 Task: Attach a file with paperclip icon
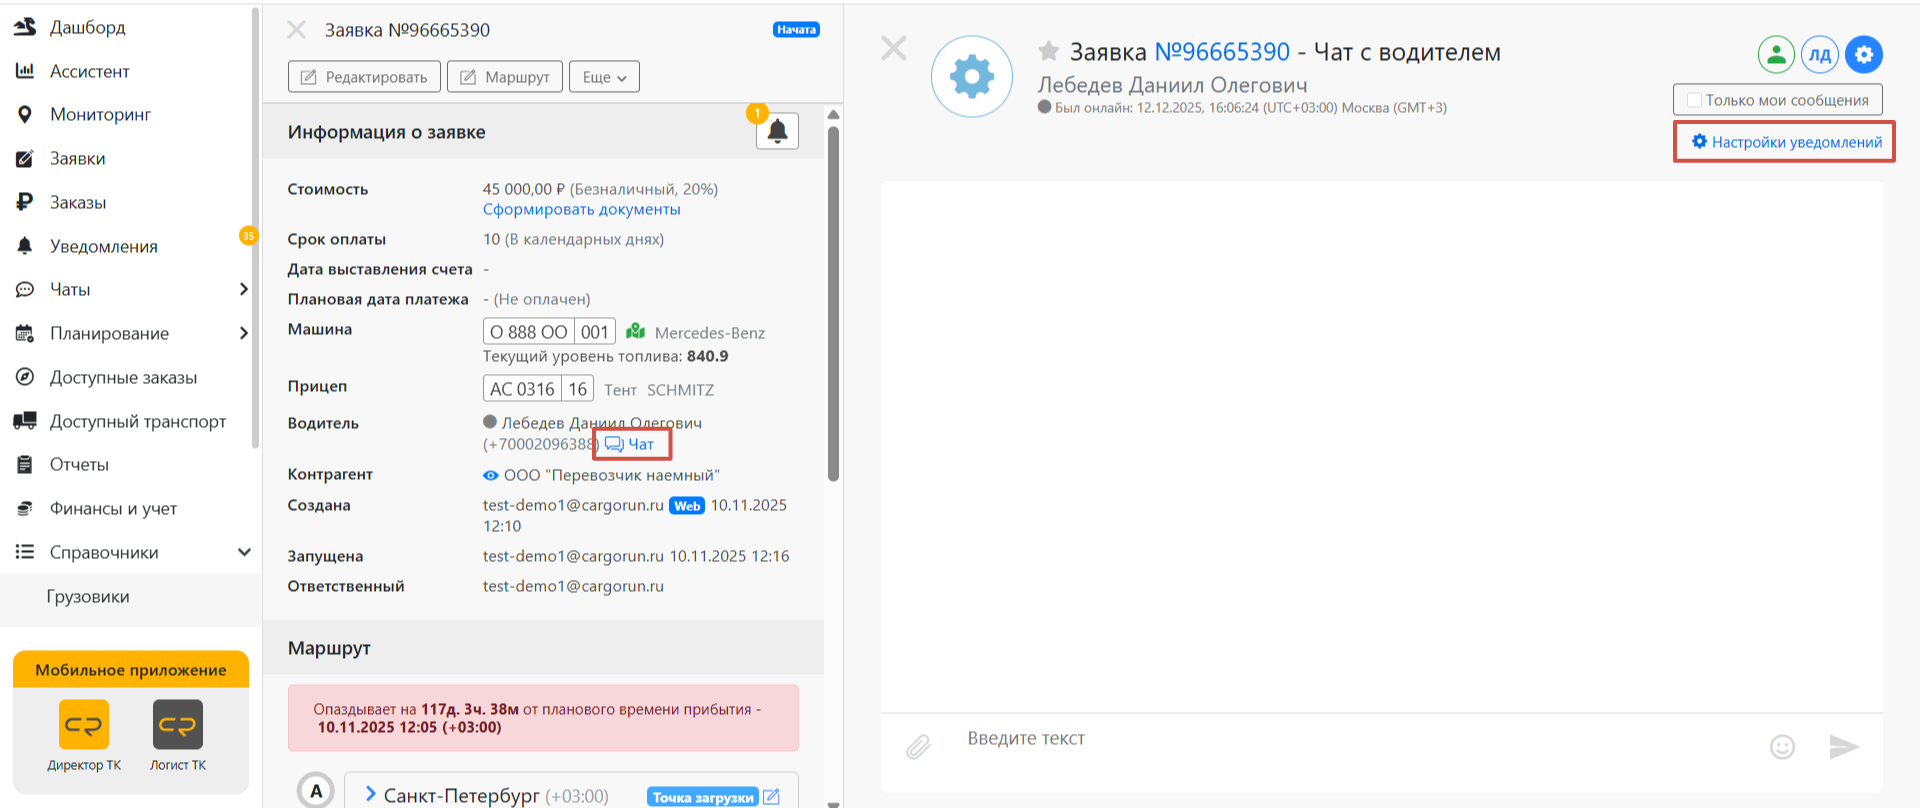point(918,746)
